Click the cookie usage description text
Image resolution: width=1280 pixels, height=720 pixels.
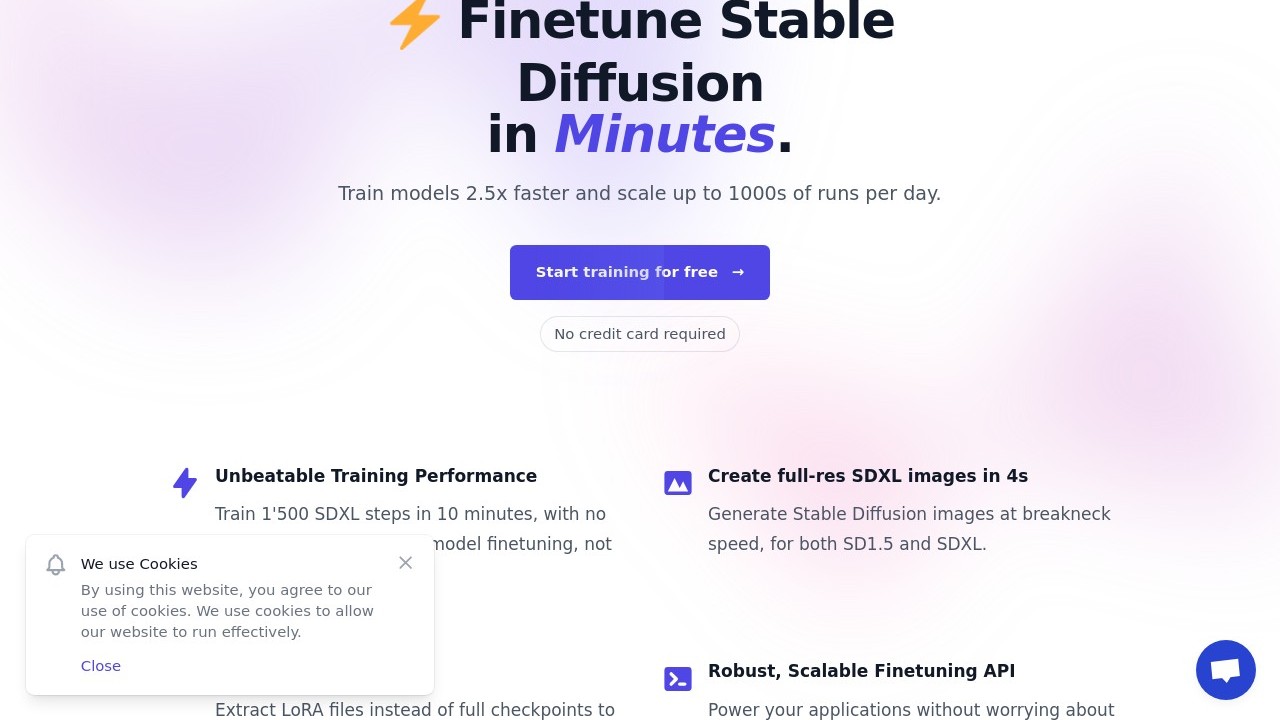[x=227, y=611]
